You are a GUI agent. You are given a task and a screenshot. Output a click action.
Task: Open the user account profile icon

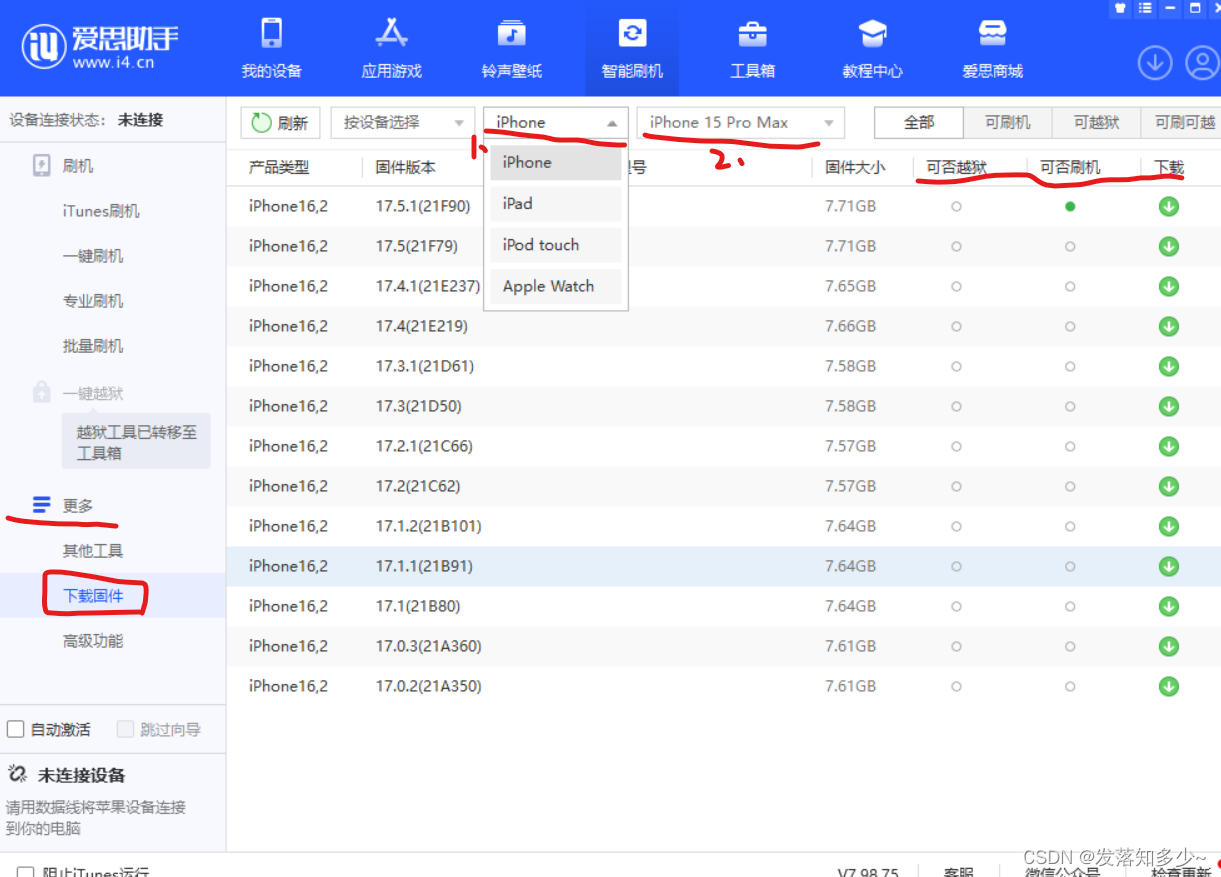(x=1202, y=63)
